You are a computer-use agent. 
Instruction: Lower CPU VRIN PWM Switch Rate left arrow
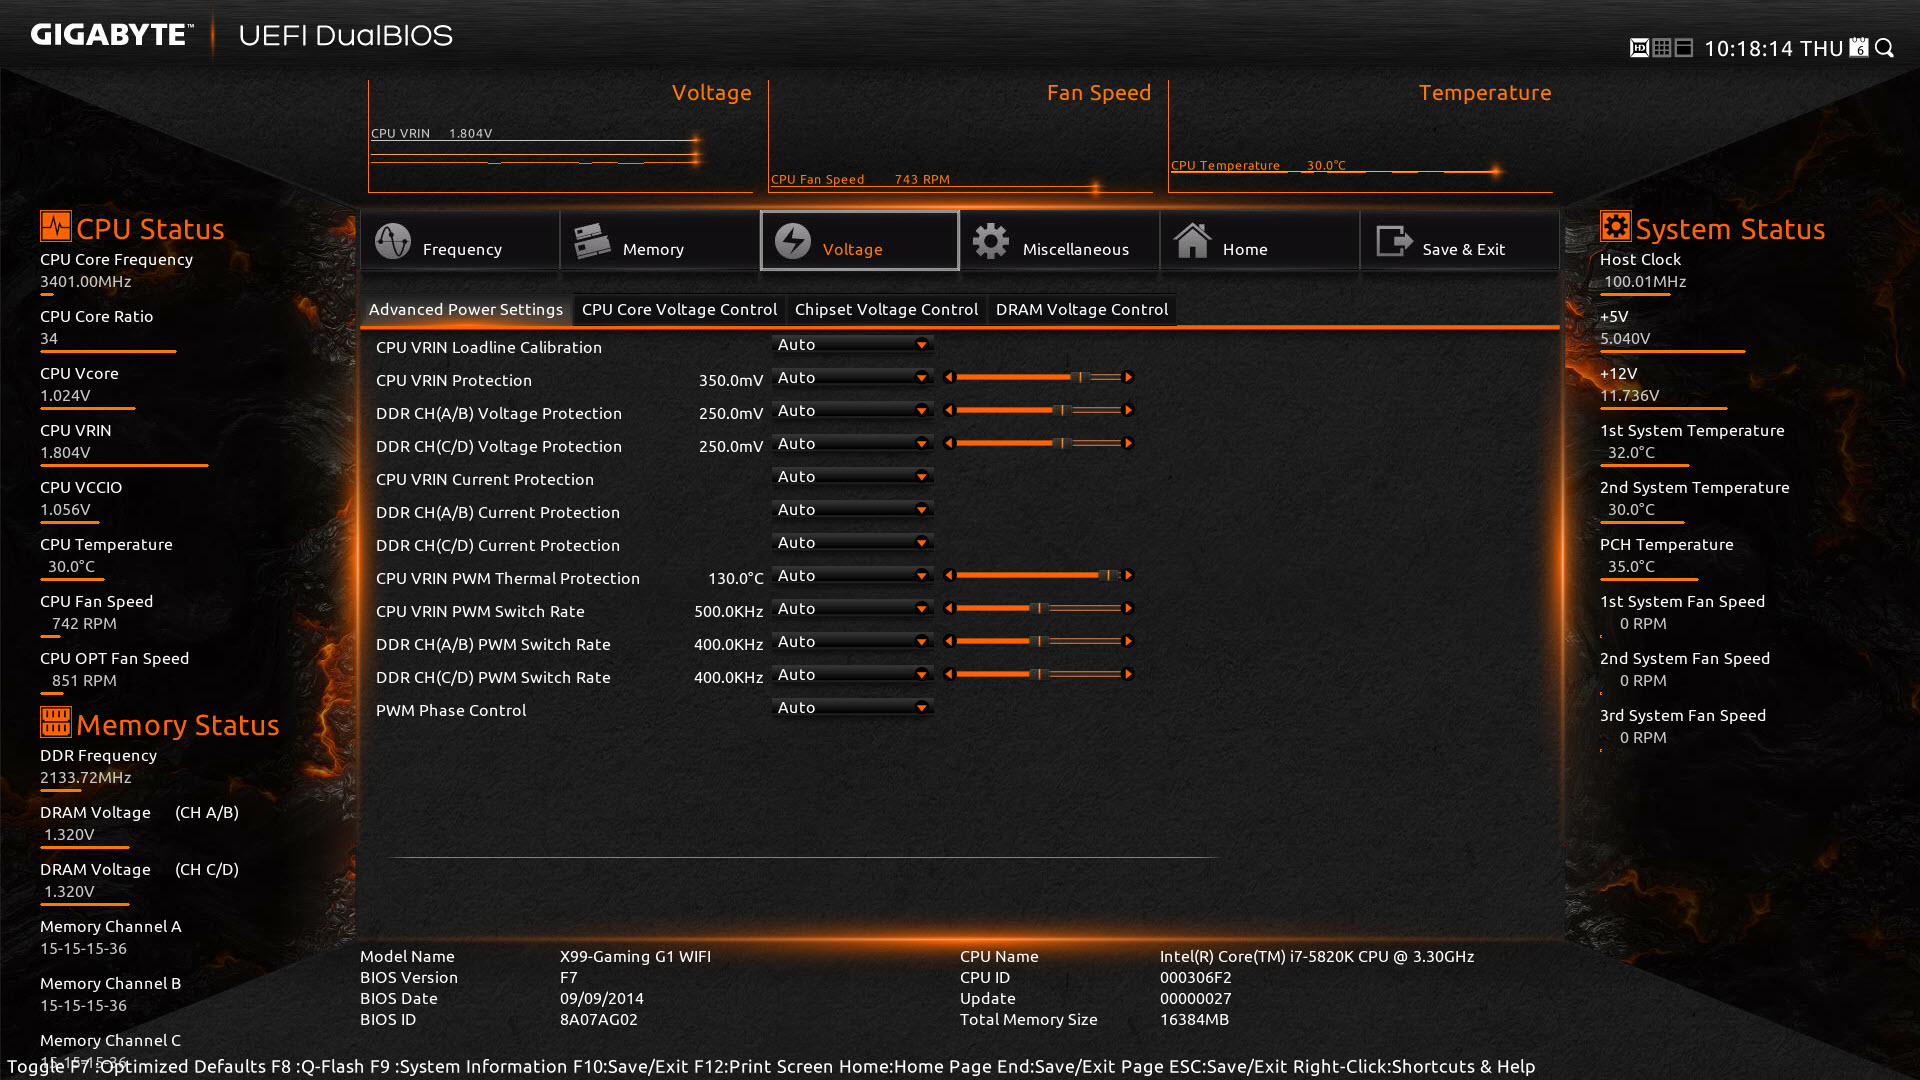point(949,608)
